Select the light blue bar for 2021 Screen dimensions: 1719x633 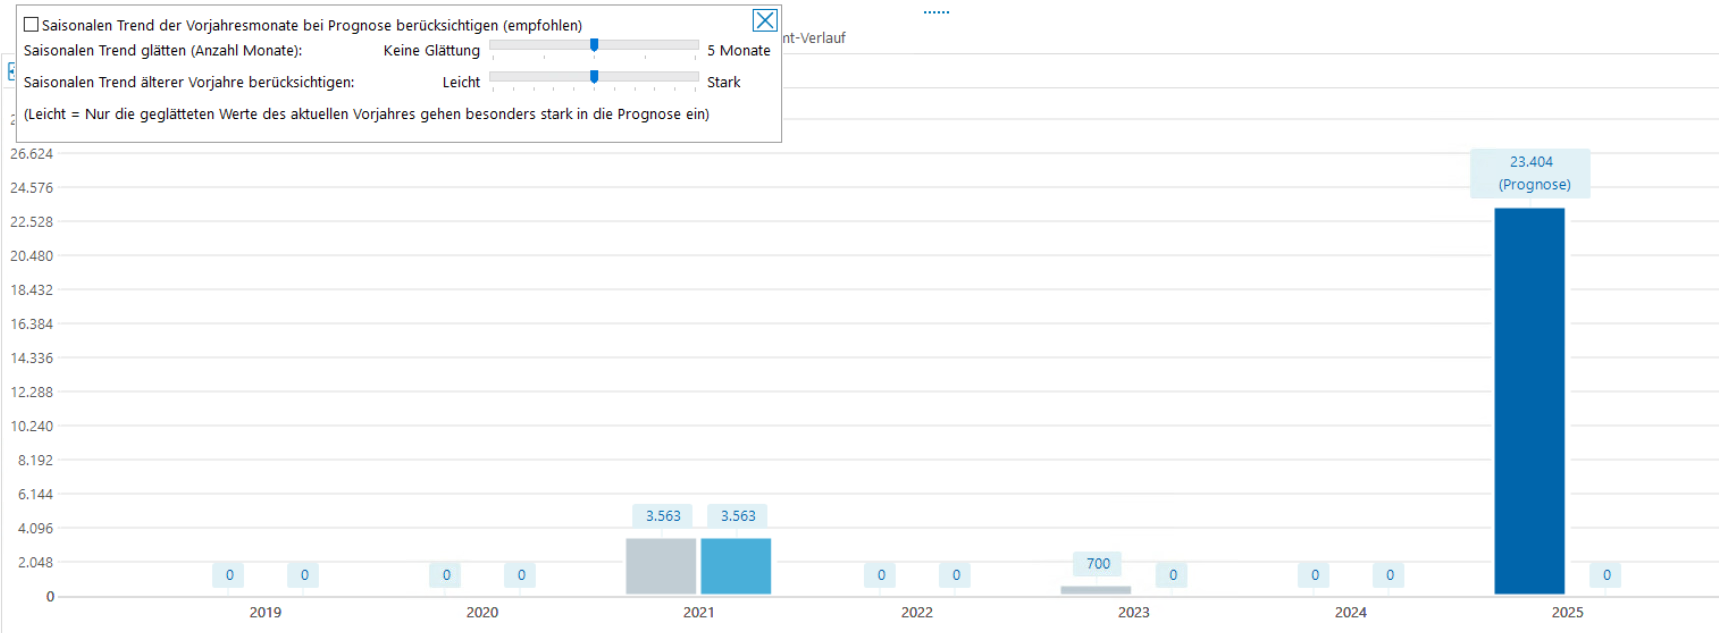coord(736,566)
